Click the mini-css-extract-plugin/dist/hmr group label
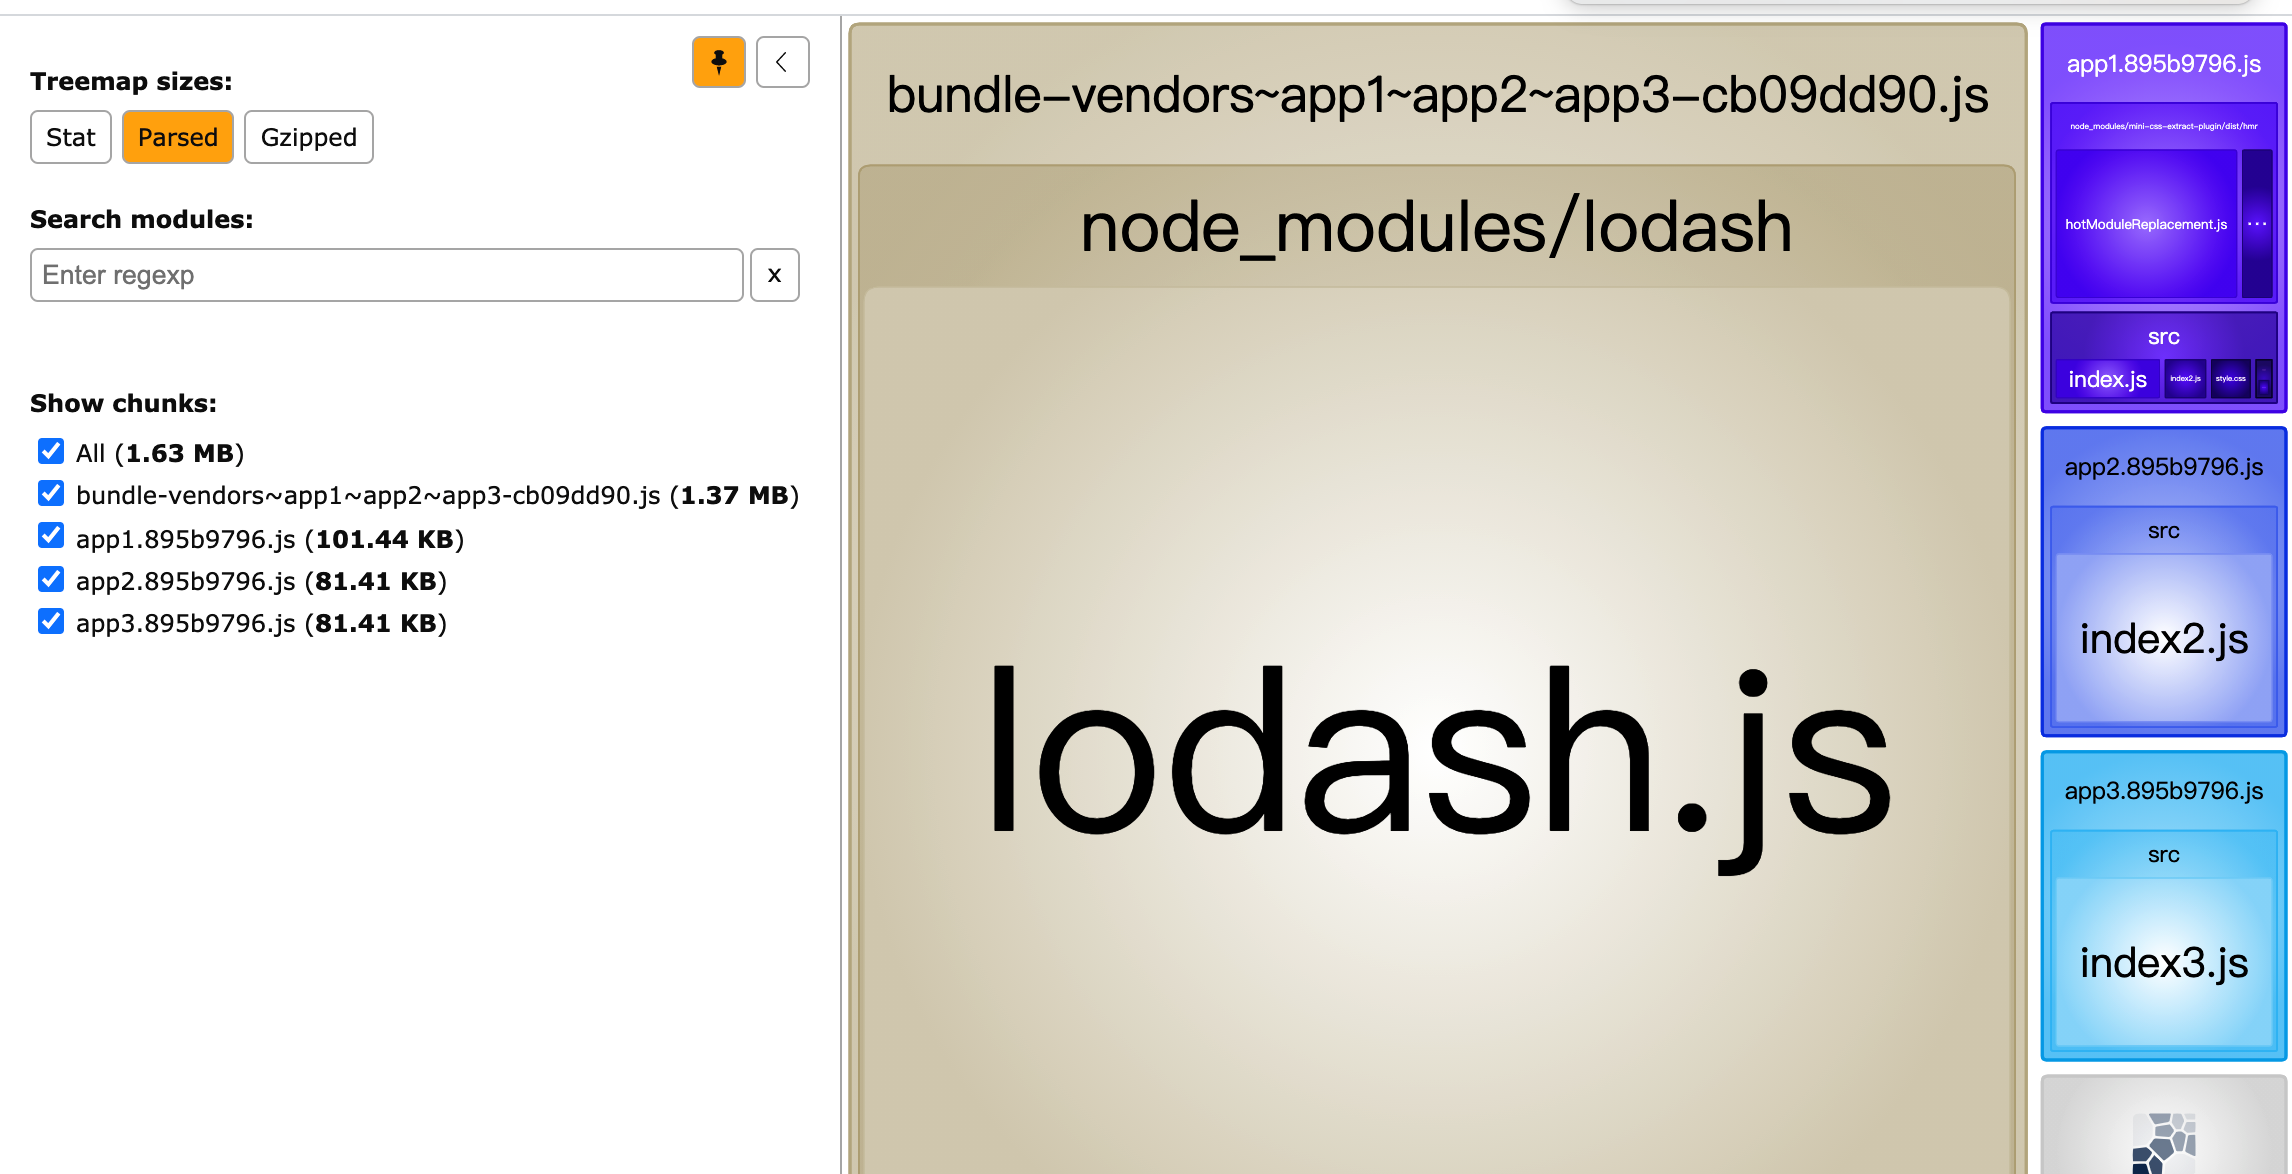This screenshot has height=1174, width=2292. click(x=2164, y=126)
